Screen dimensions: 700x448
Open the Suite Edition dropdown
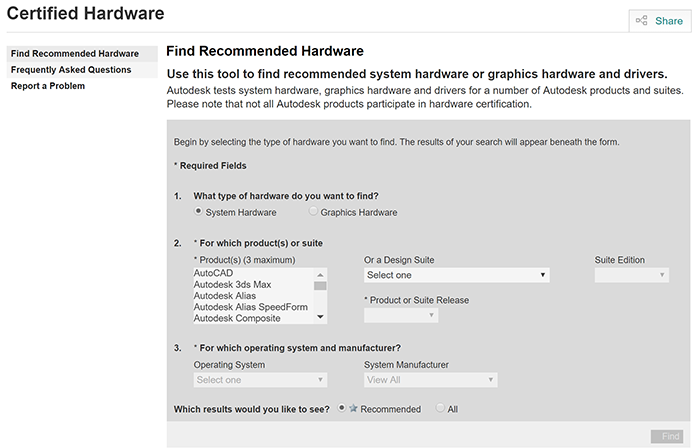click(631, 275)
